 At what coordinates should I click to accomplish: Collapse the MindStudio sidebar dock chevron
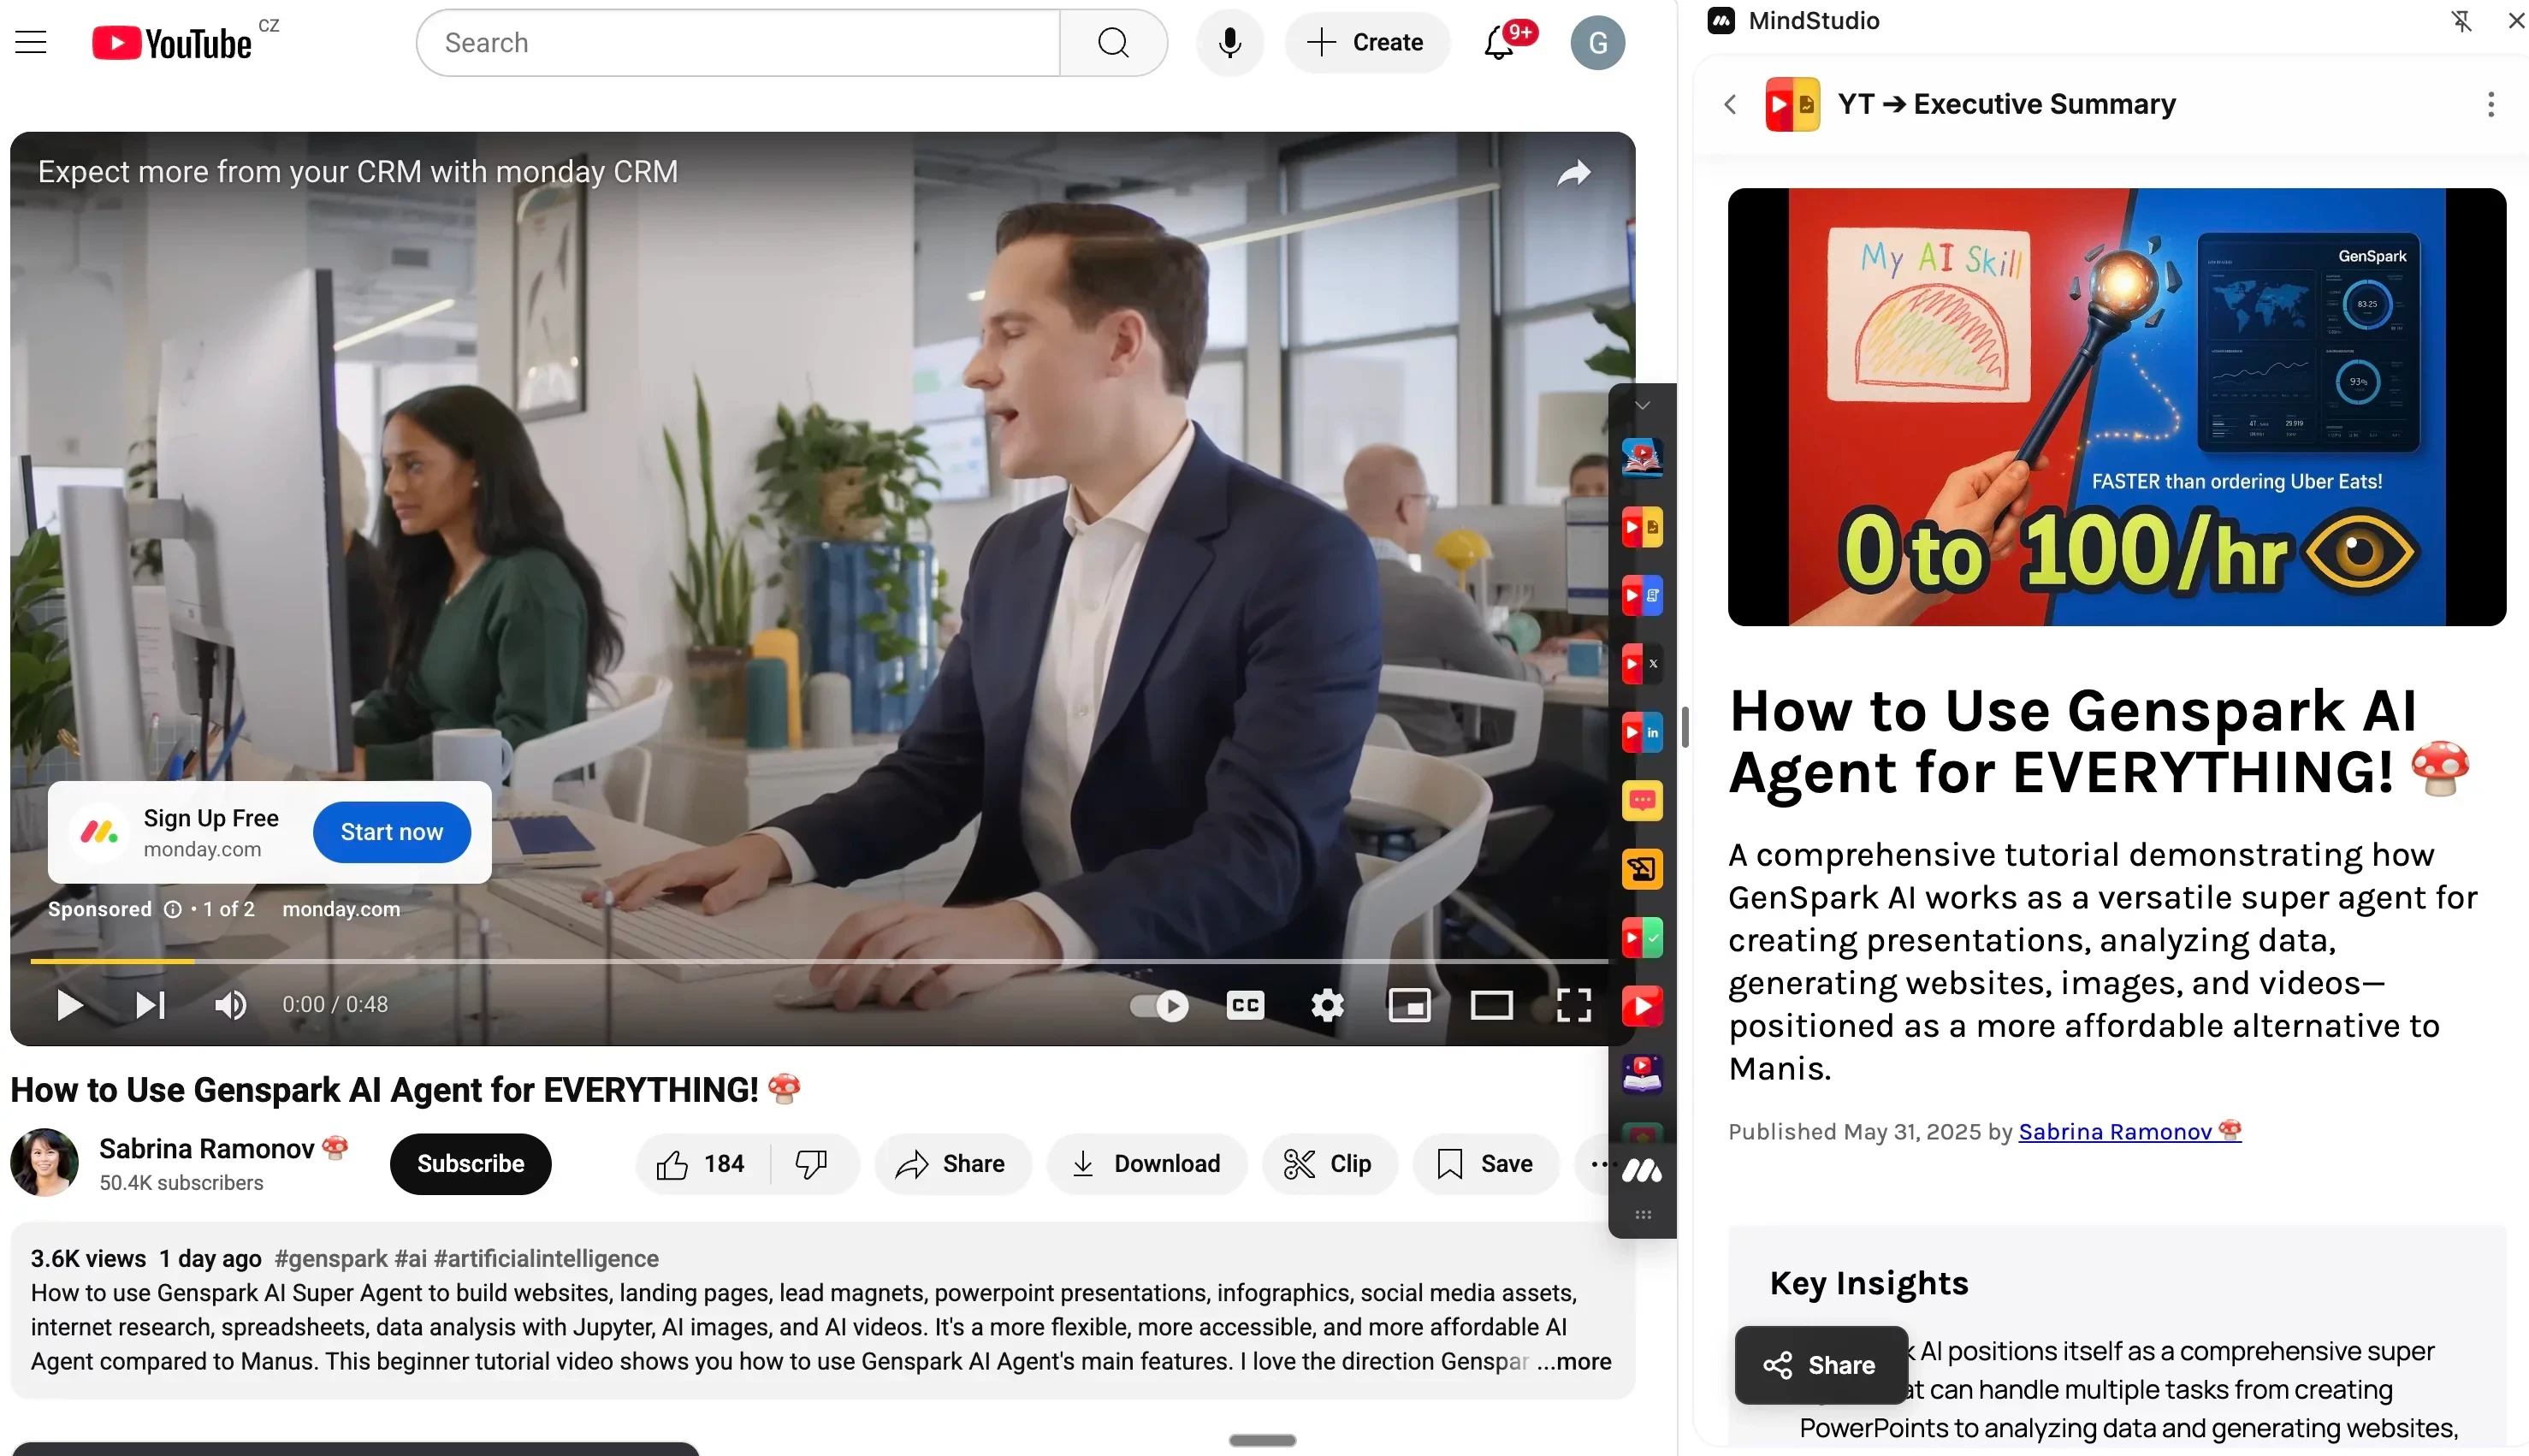[x=1642, y=405]
